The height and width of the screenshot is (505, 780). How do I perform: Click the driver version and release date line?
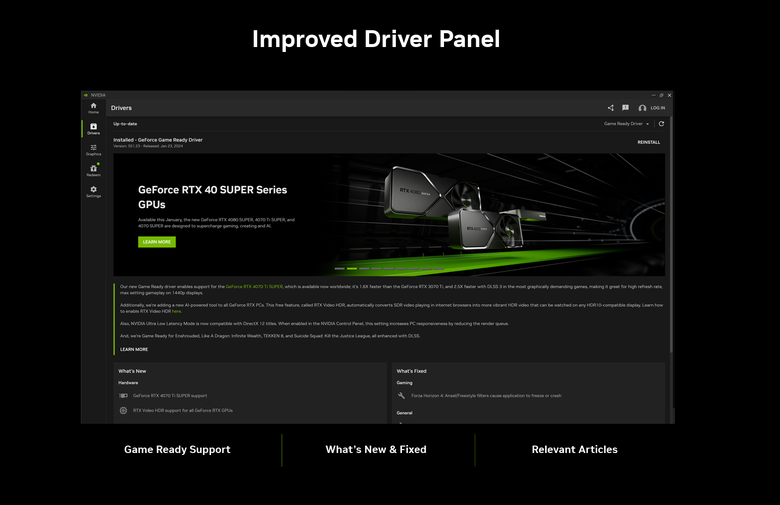148,146
